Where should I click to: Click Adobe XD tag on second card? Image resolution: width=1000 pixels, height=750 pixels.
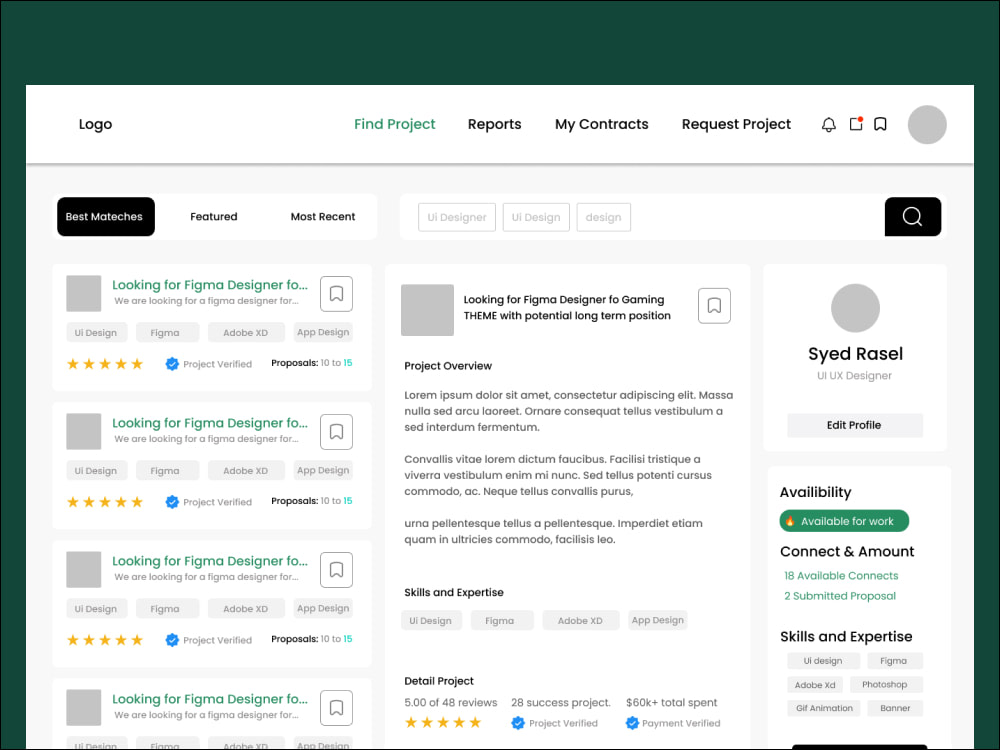tap(246, 471)
